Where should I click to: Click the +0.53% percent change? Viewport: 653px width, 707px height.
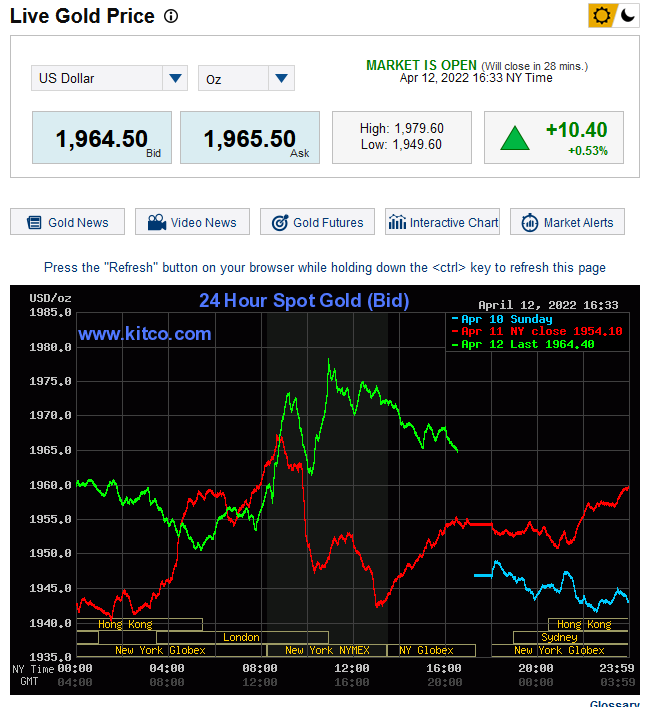point(588,151)
